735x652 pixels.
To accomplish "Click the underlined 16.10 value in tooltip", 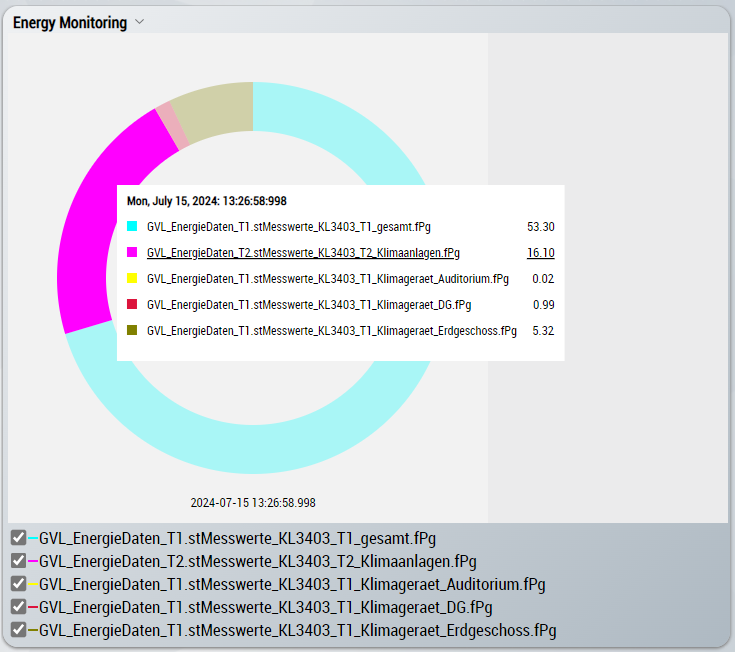I will click(x=540, y=253).
